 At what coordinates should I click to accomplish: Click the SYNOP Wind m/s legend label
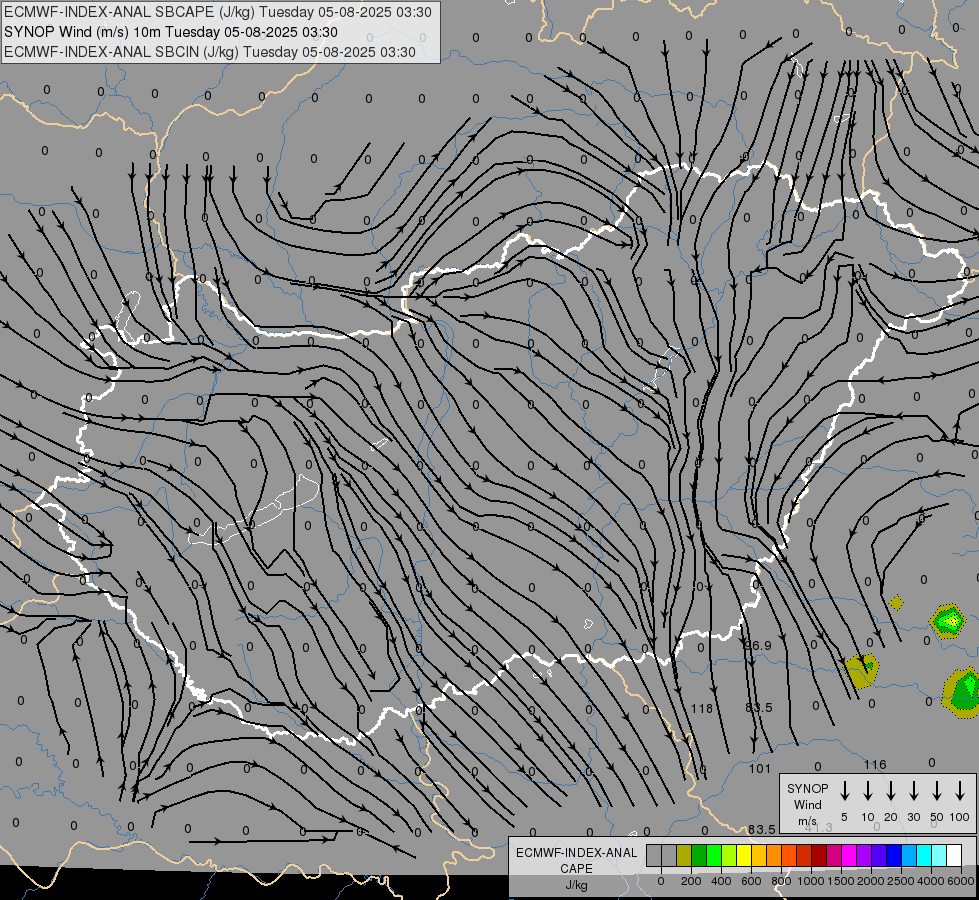[x=807, y=804]
